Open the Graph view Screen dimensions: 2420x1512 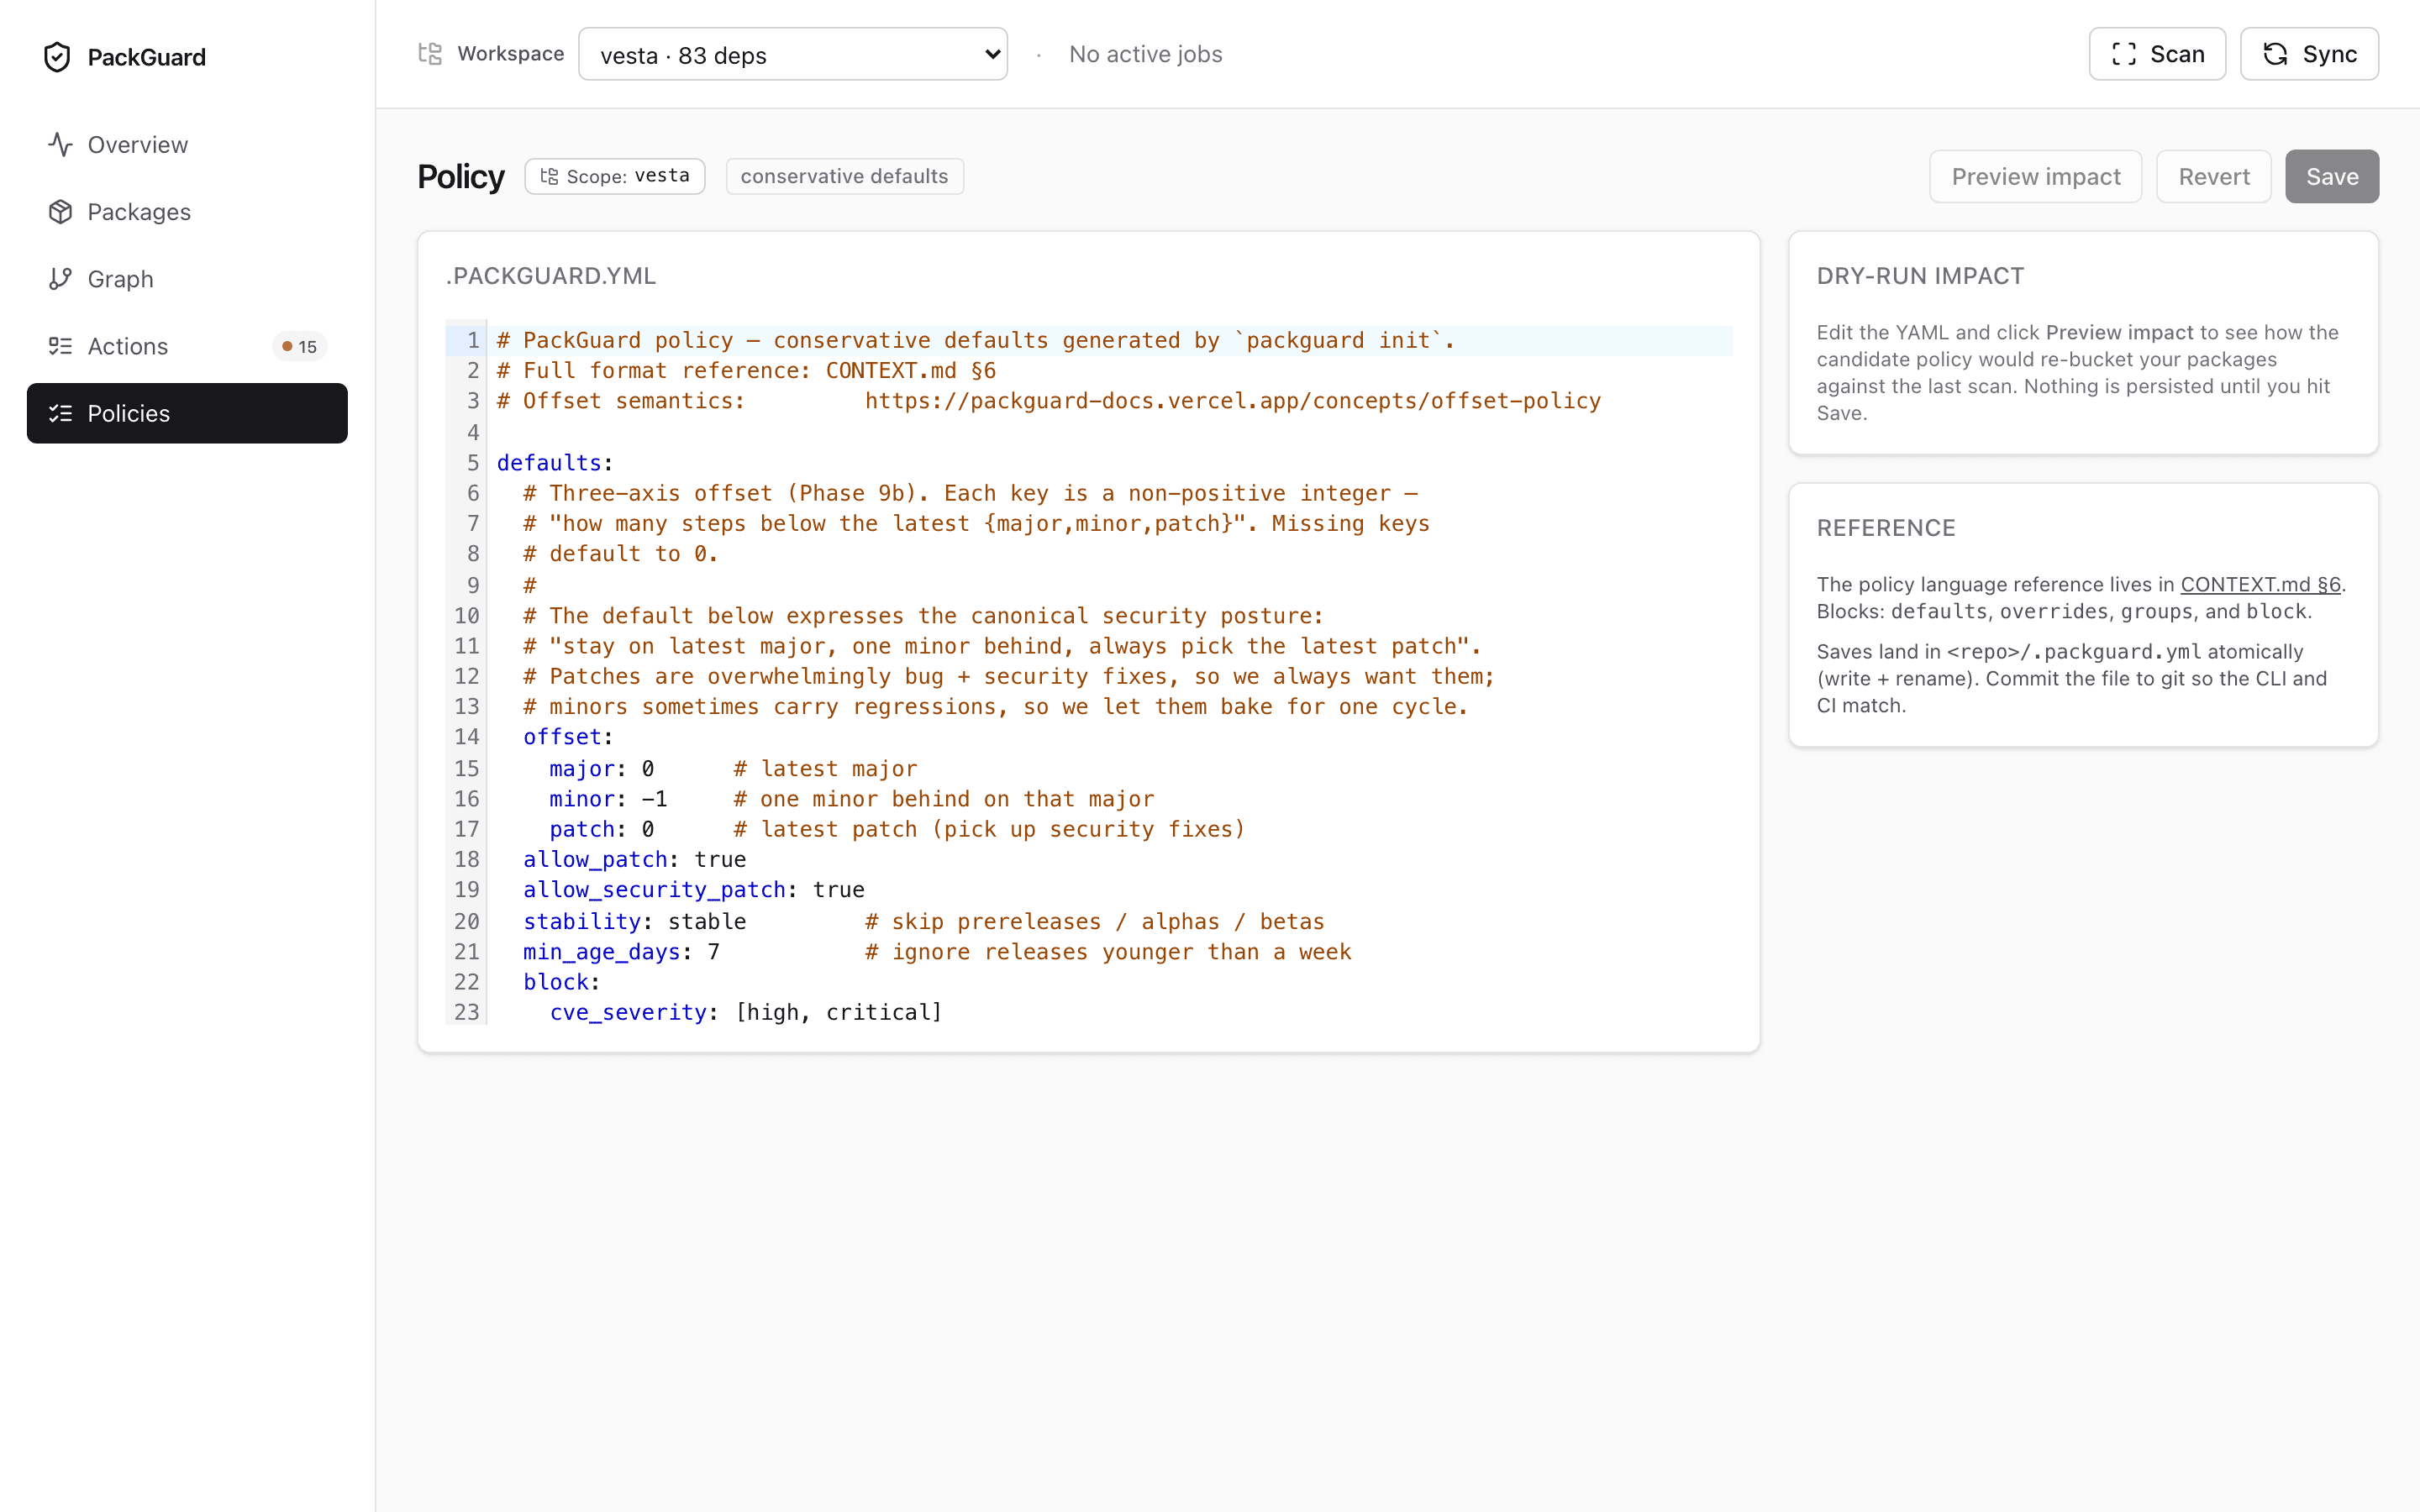[x=187, y=279]
